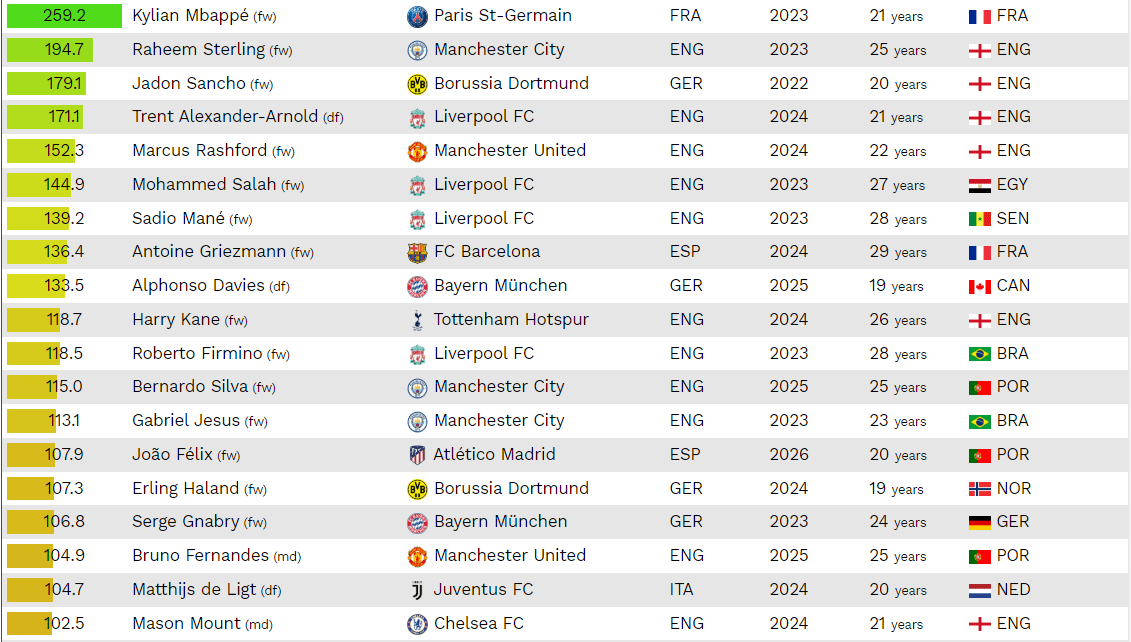Click the Atlético Madrid crest icon
Image resolution: width=1131 pixels, height=642 pixels.
point(417,455)
